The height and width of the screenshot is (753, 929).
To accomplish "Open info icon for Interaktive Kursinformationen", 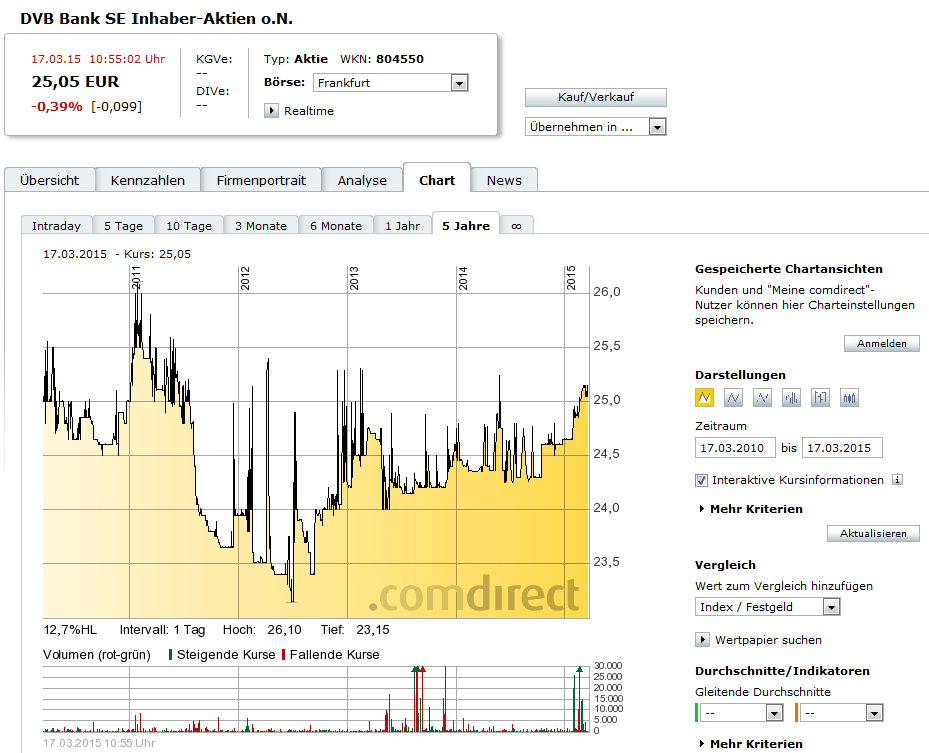I will [x=898, y=480].
